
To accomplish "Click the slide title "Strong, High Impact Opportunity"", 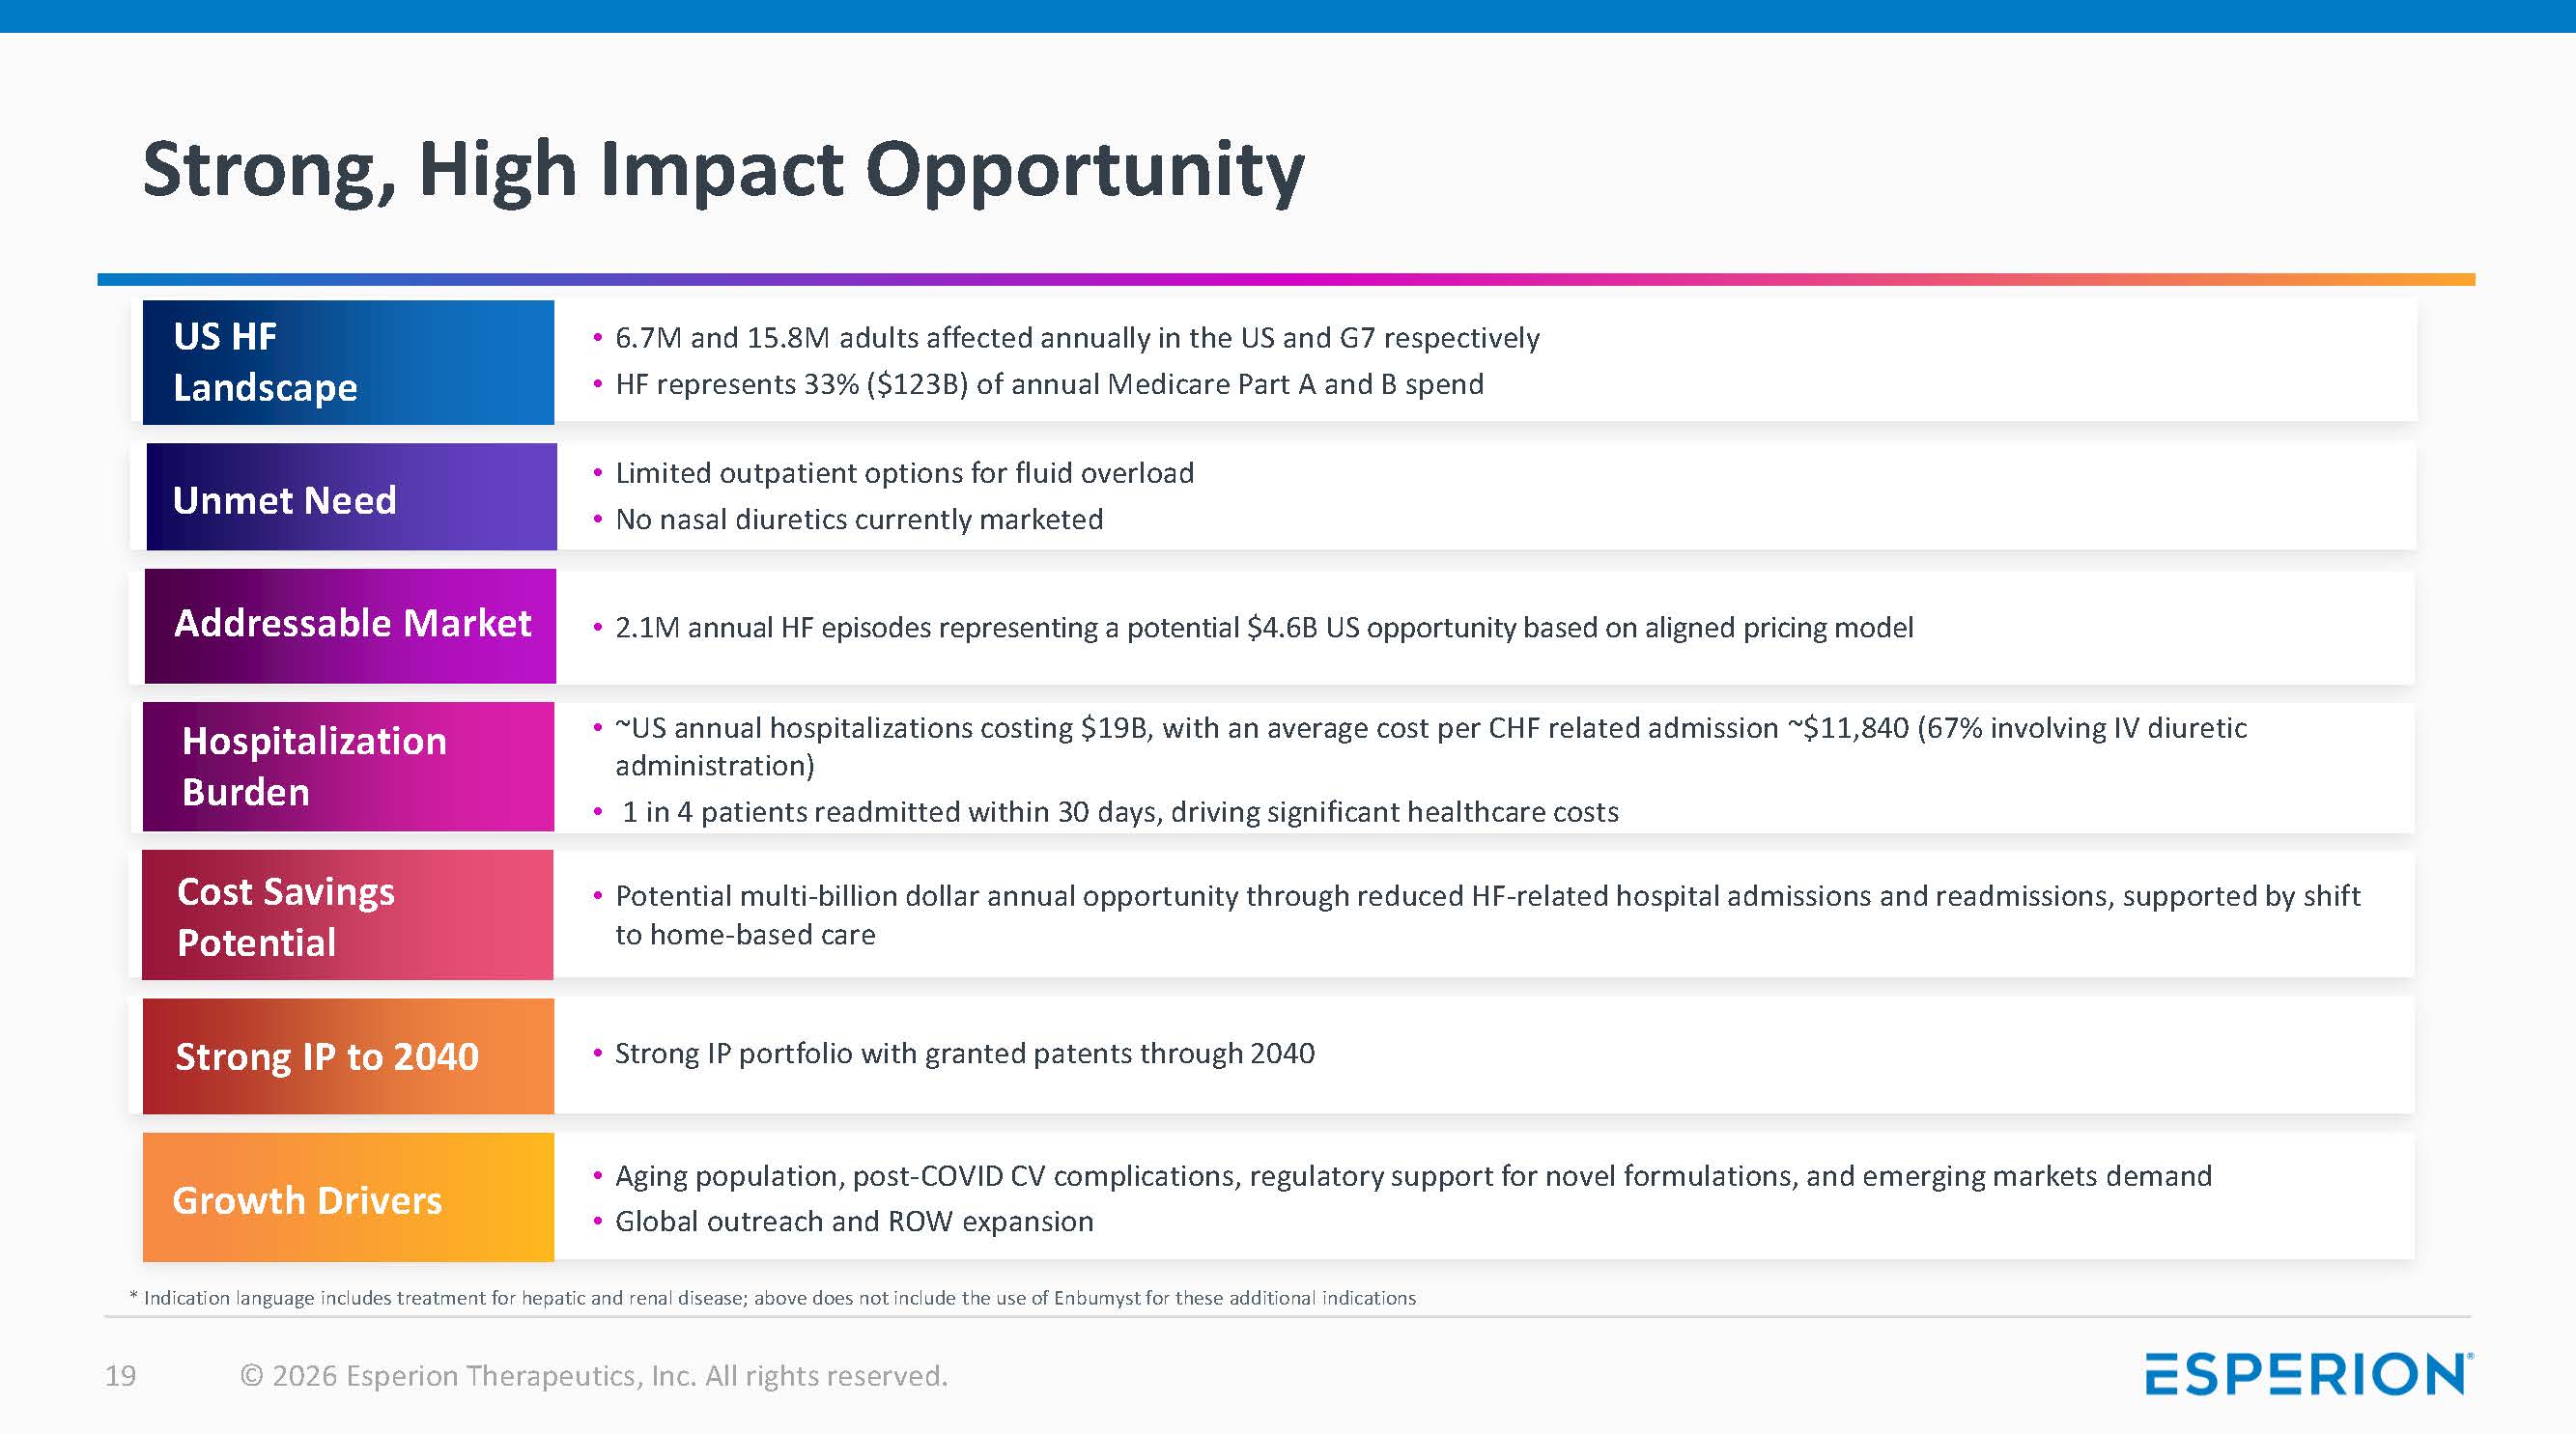I will [723, 169].
